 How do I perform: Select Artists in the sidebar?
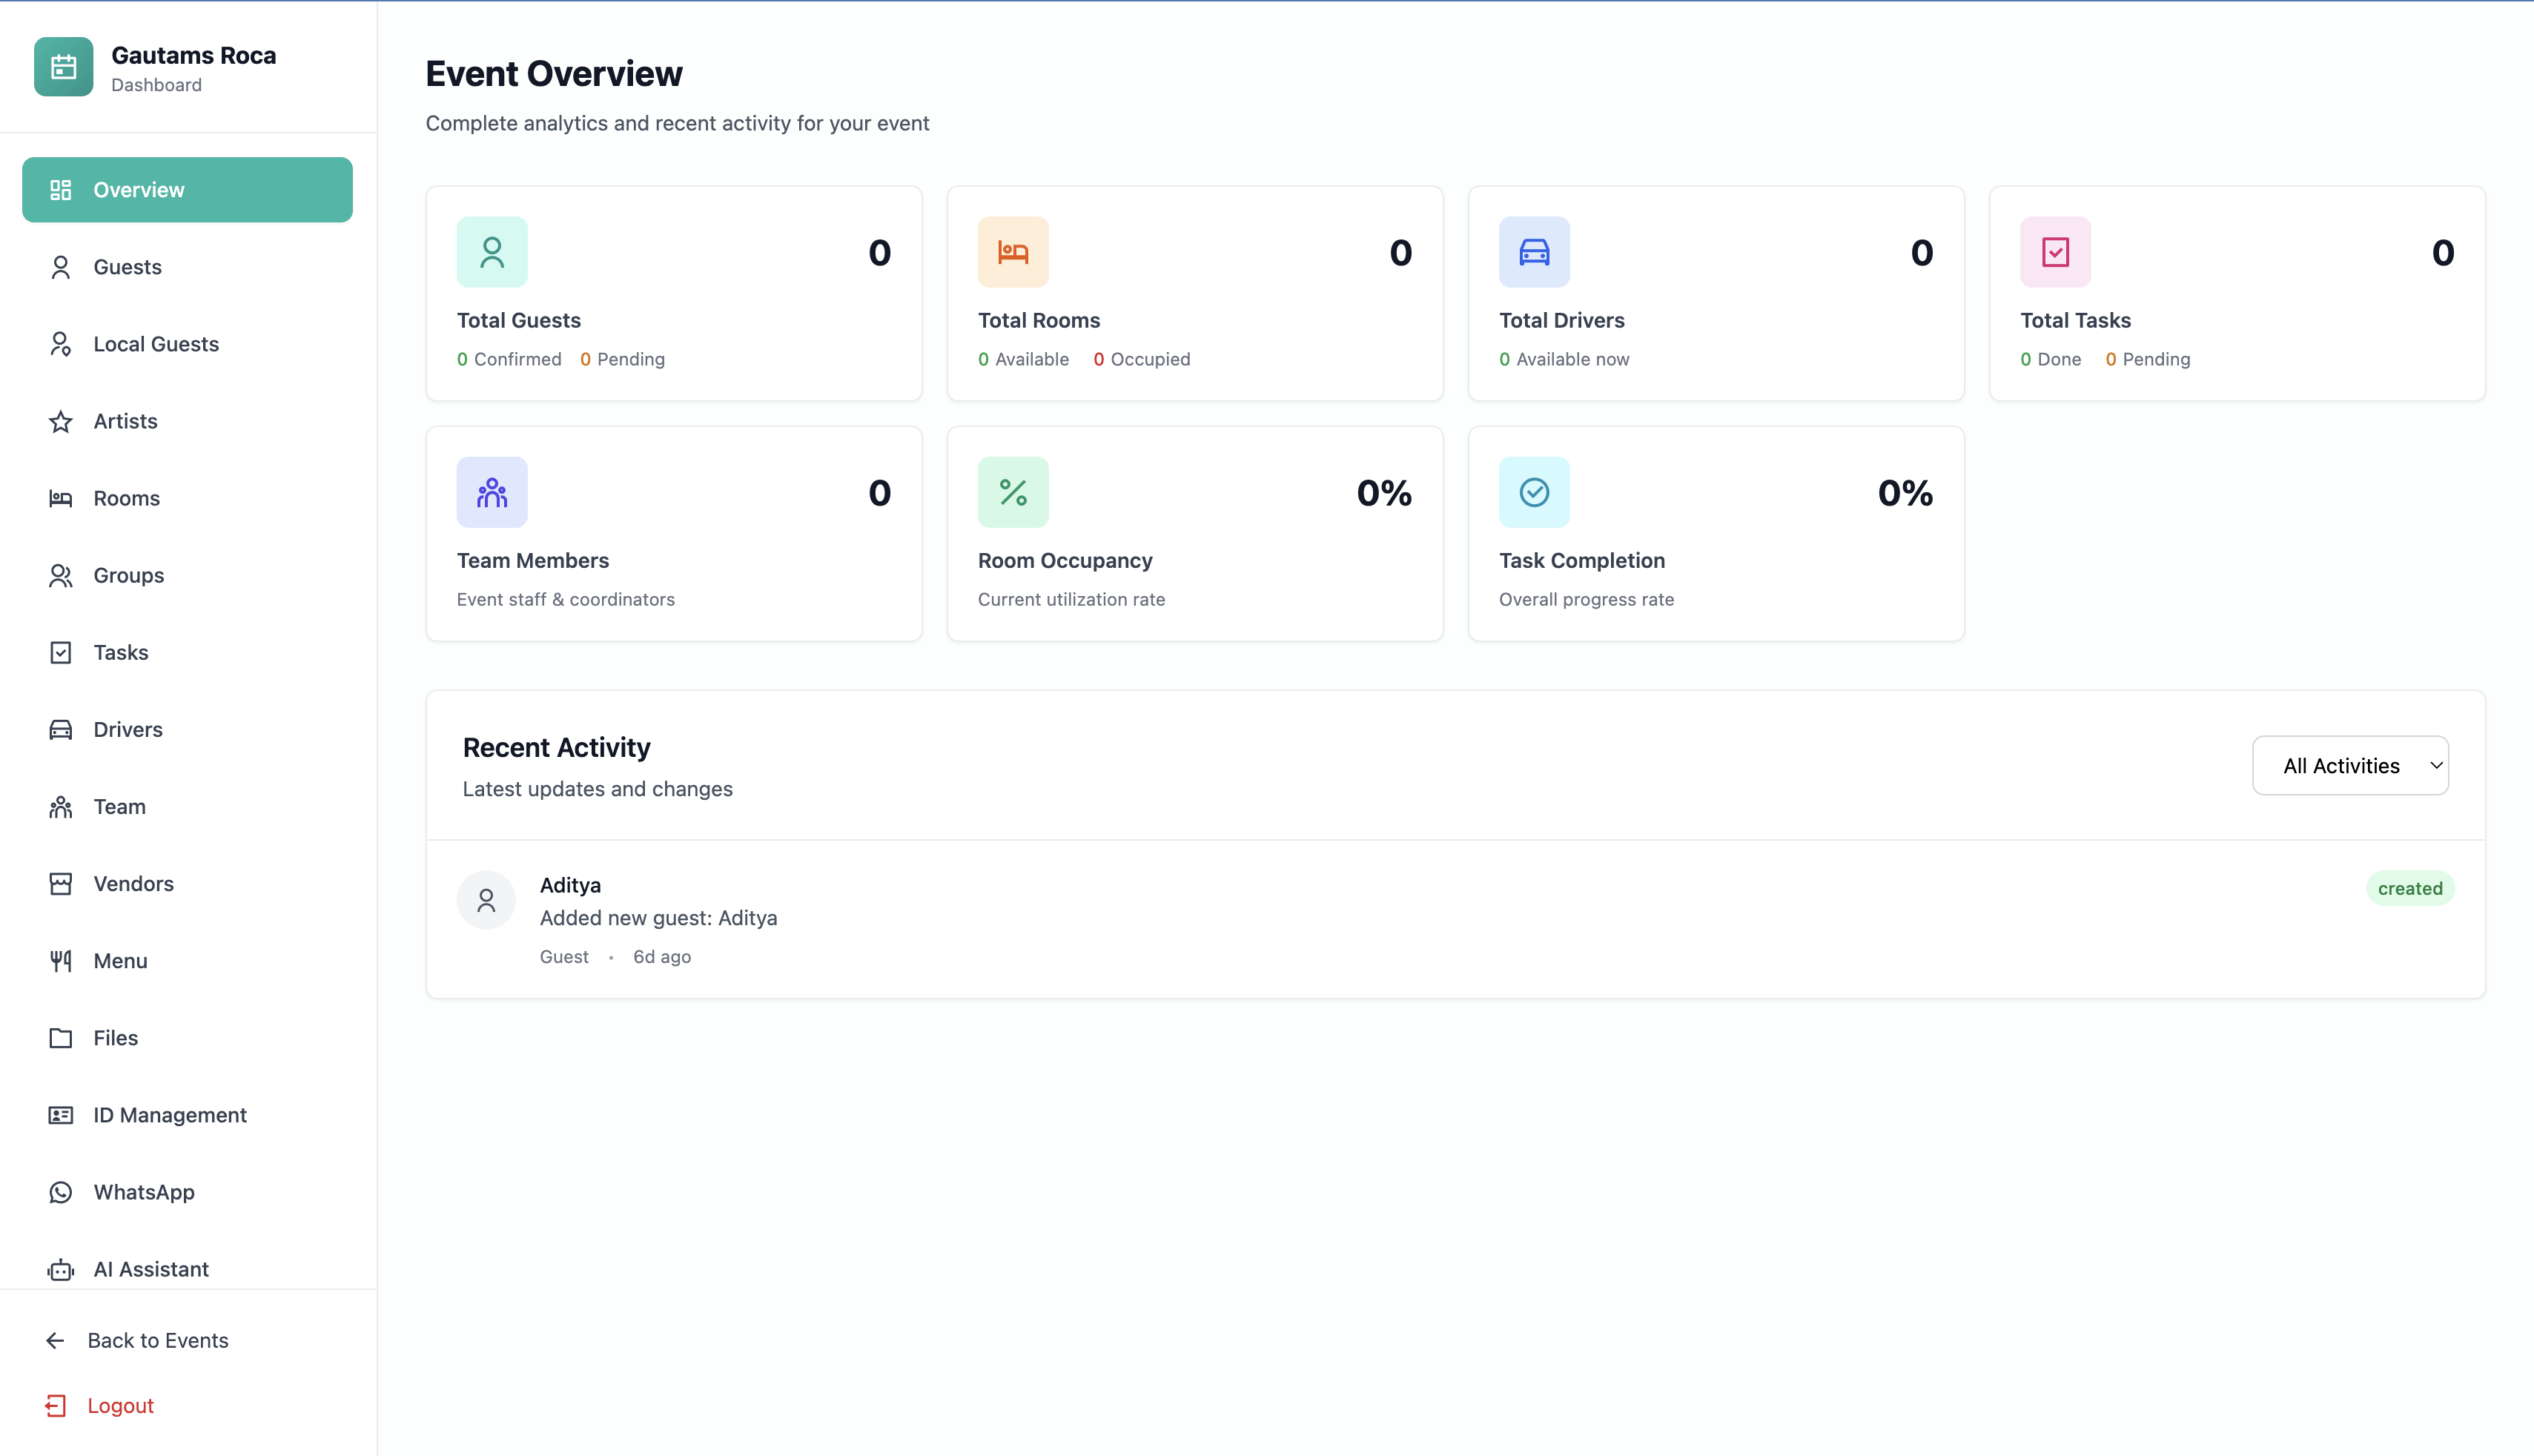[125, 421]
